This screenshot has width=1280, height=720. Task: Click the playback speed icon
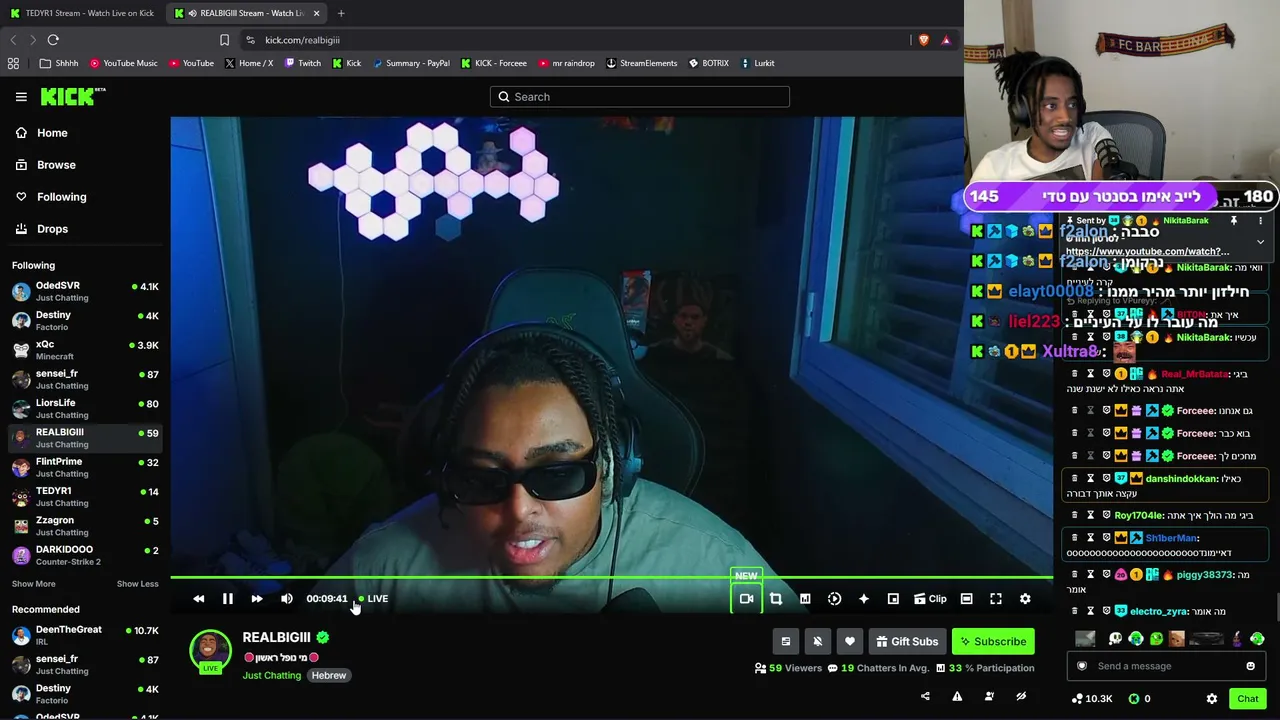tap(834, 599)
